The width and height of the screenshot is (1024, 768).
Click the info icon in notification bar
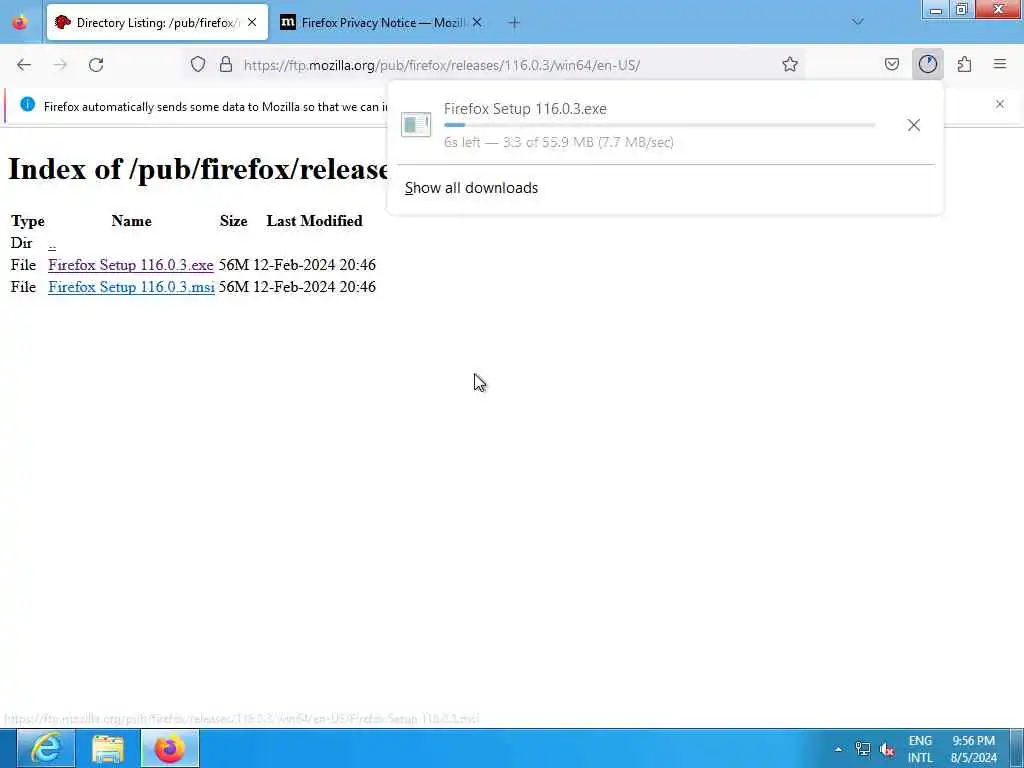pyautogui.click(x=27, y=104)
